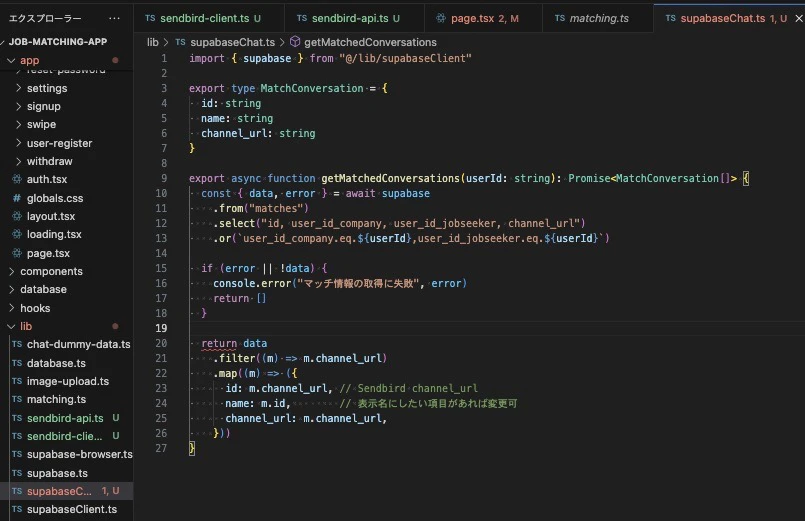The height and width of the screenshot is (521, 805).
Task: Click the closing bracket on line 27
Action: pyautogui.click(x=192, y=448)
